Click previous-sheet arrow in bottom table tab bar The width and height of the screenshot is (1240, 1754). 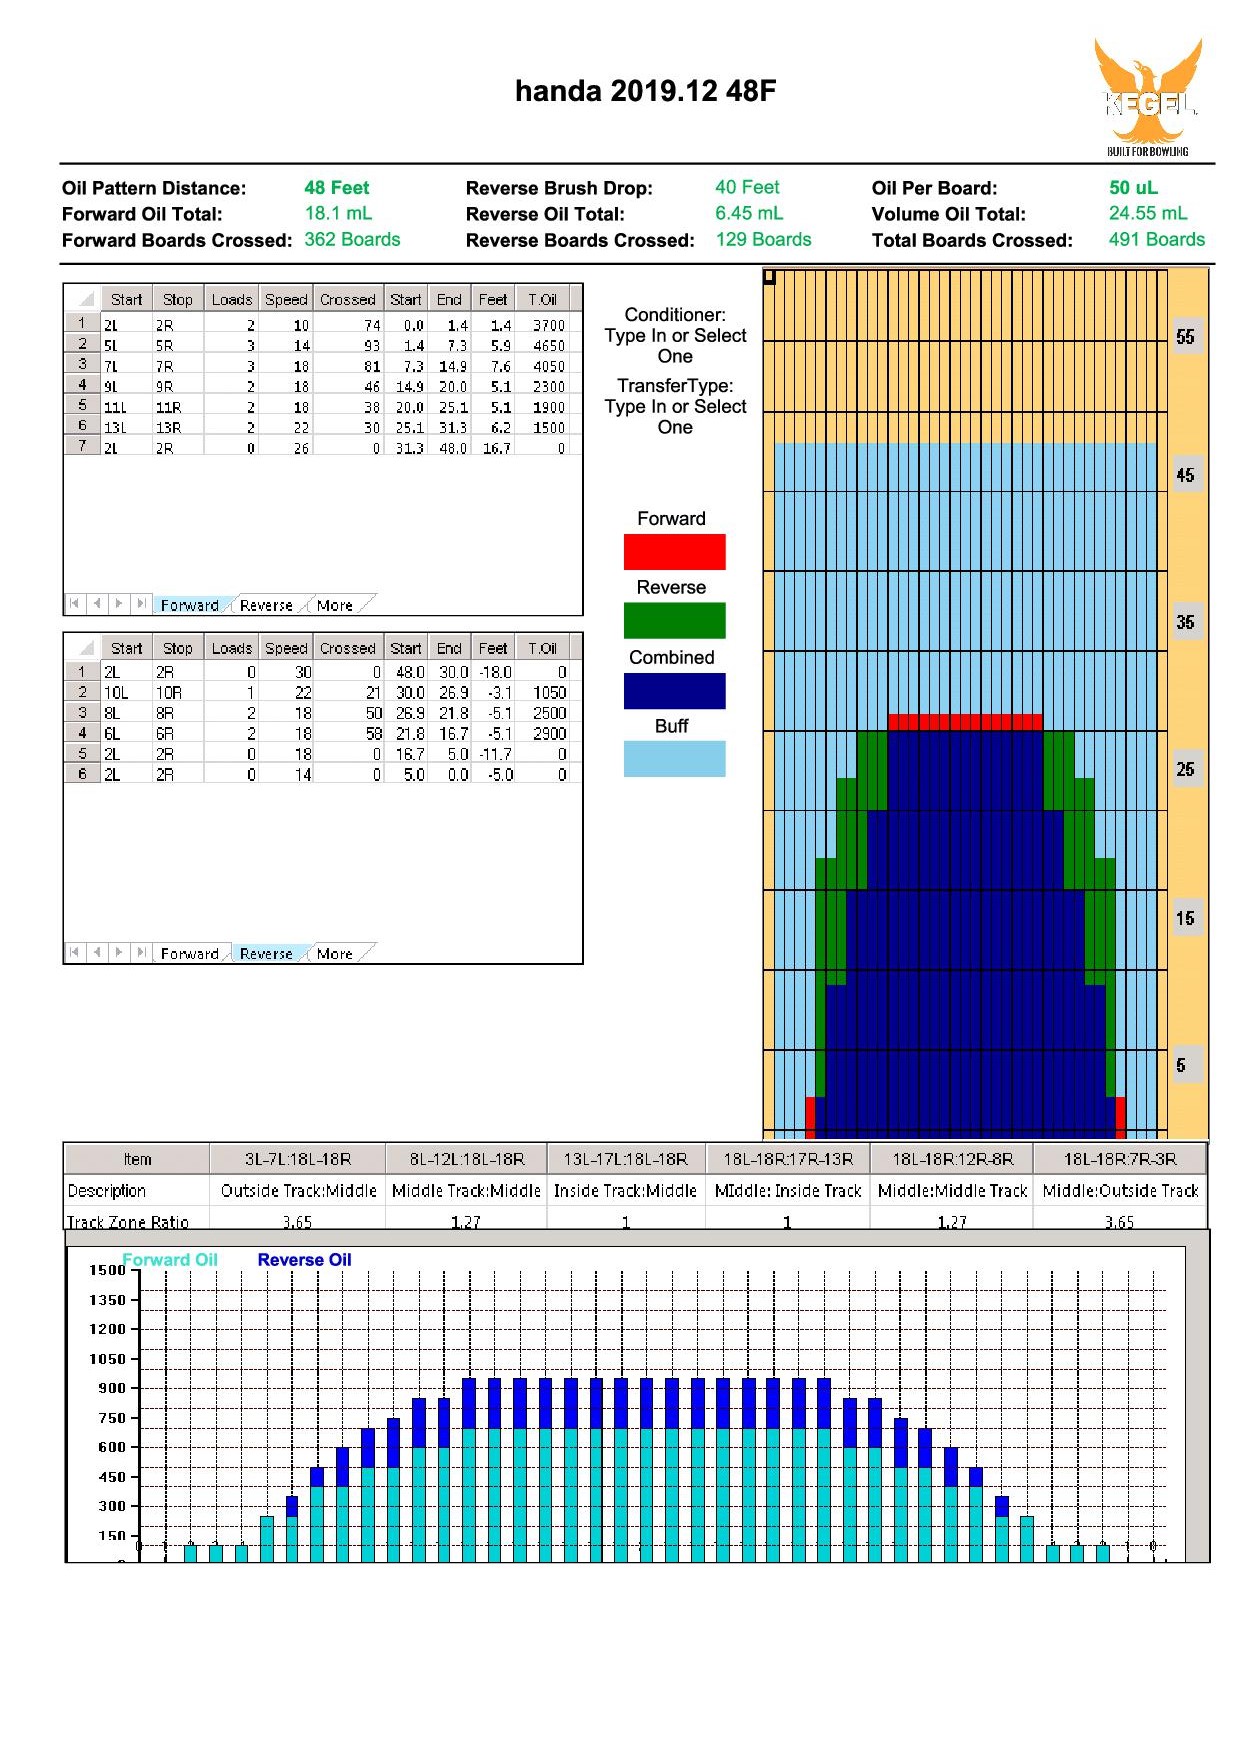(97, 952)
